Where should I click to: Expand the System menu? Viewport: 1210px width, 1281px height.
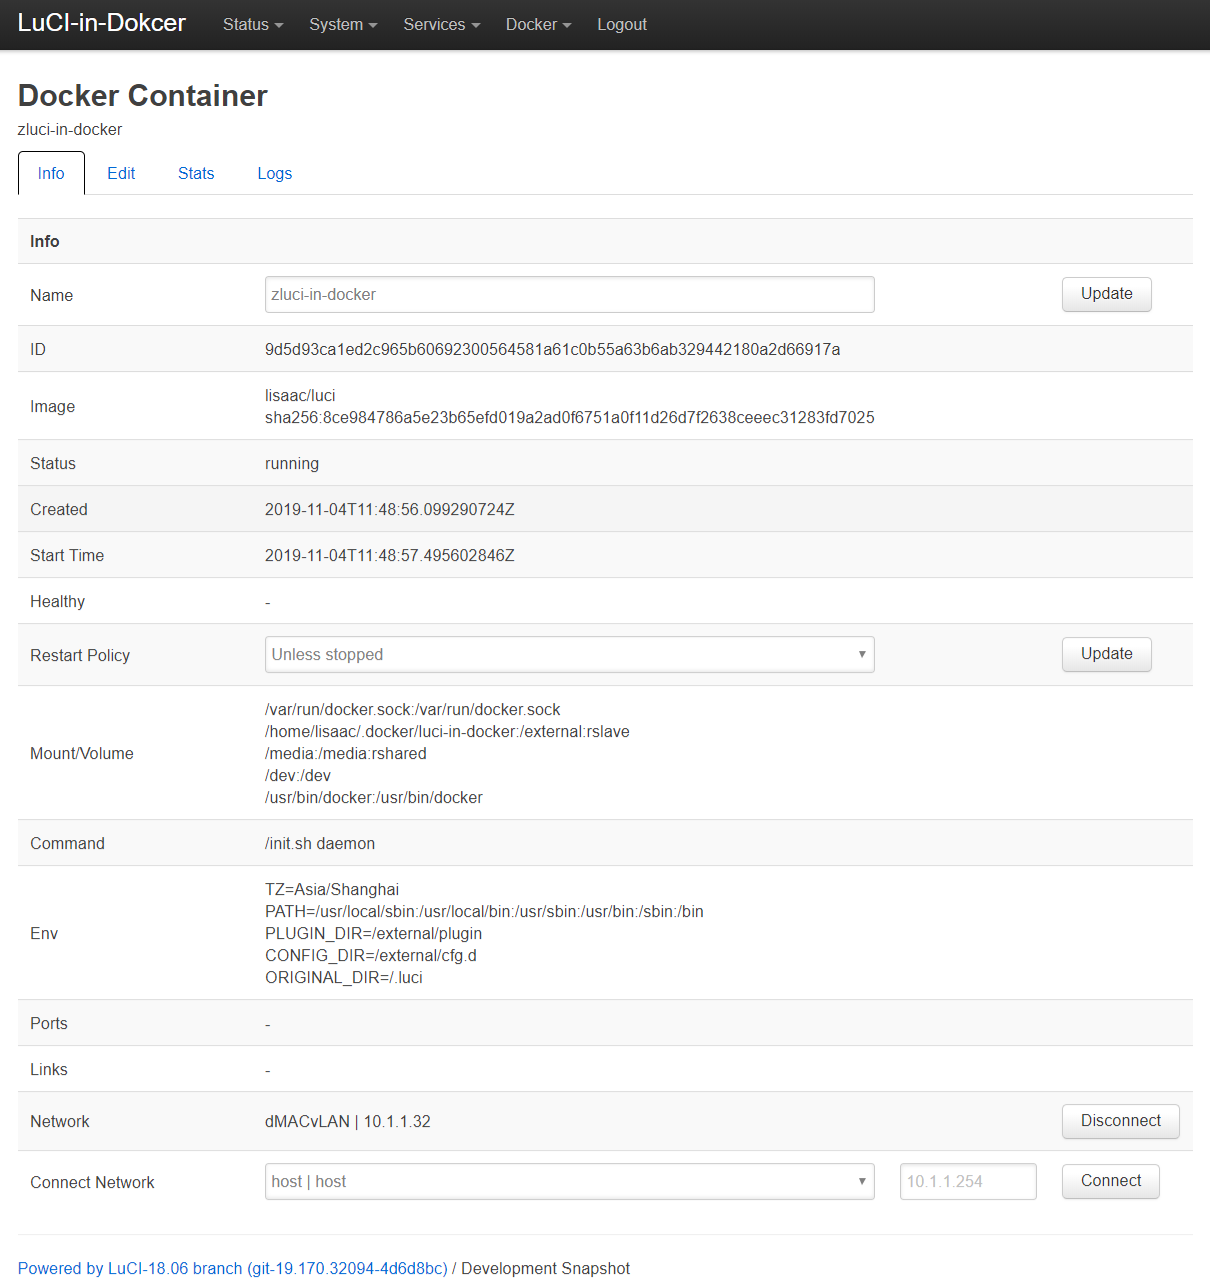[342, 24]
